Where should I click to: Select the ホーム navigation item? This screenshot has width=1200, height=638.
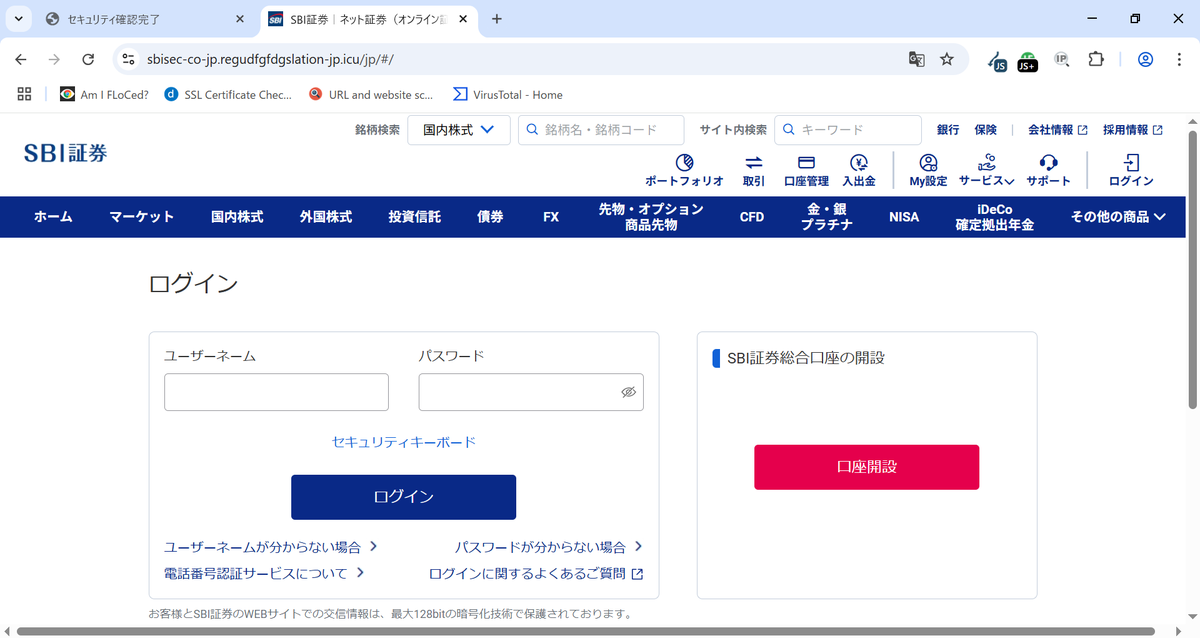click(53, 216)
